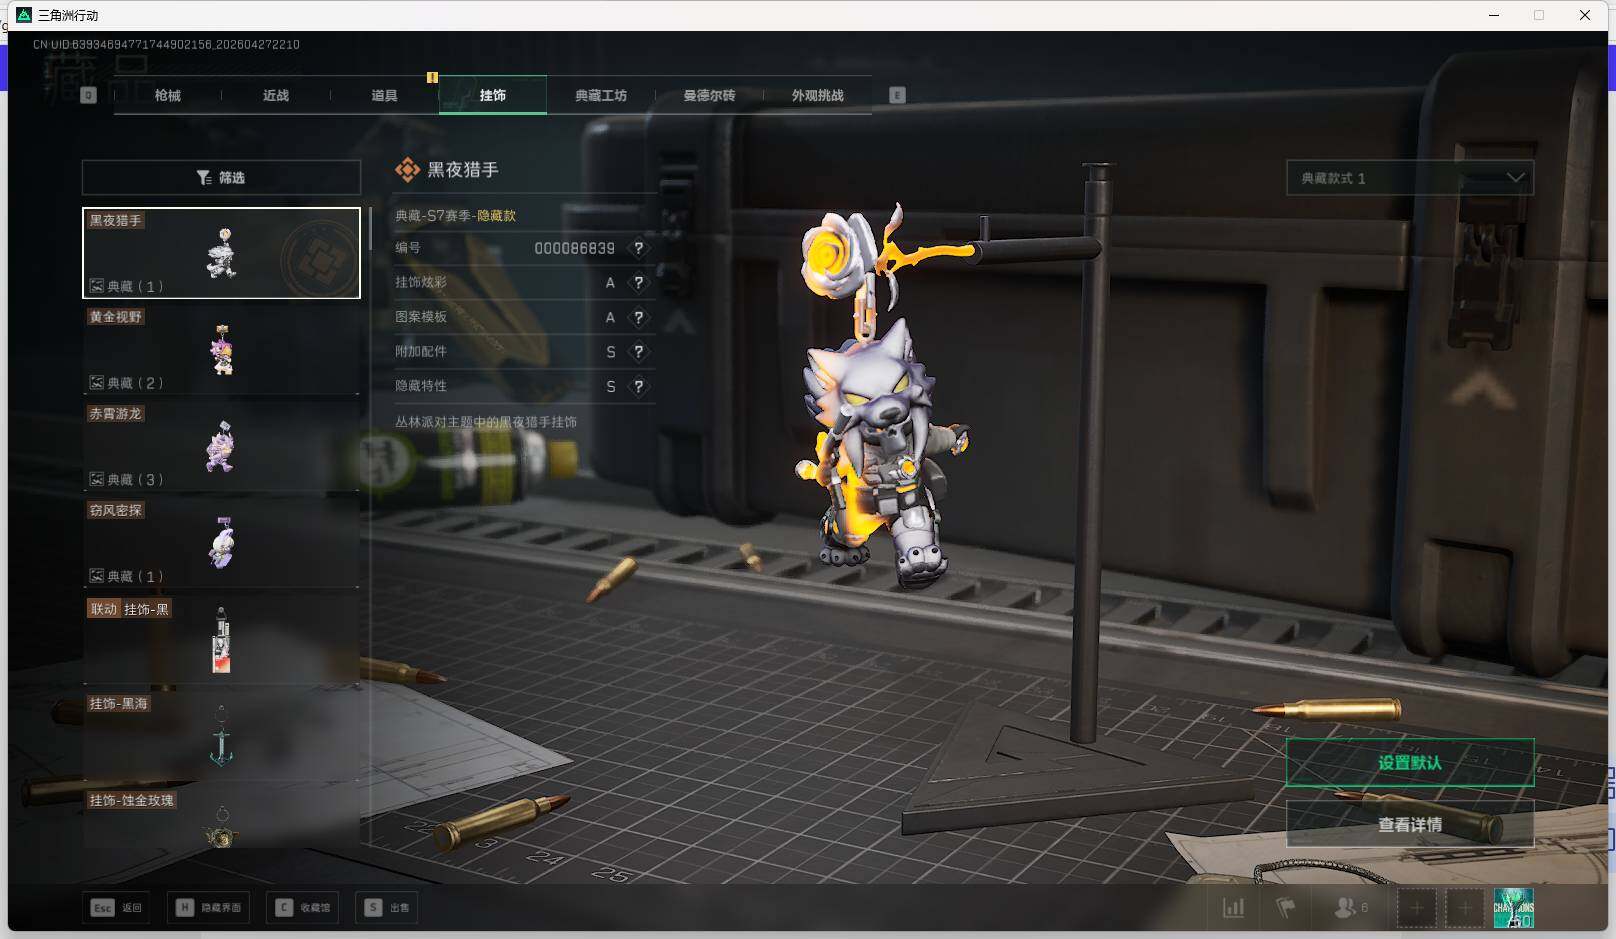Screen dimensions: 1616x939
Task: Open the help tooltip for 图案模板
Action: tap(638, 317)
